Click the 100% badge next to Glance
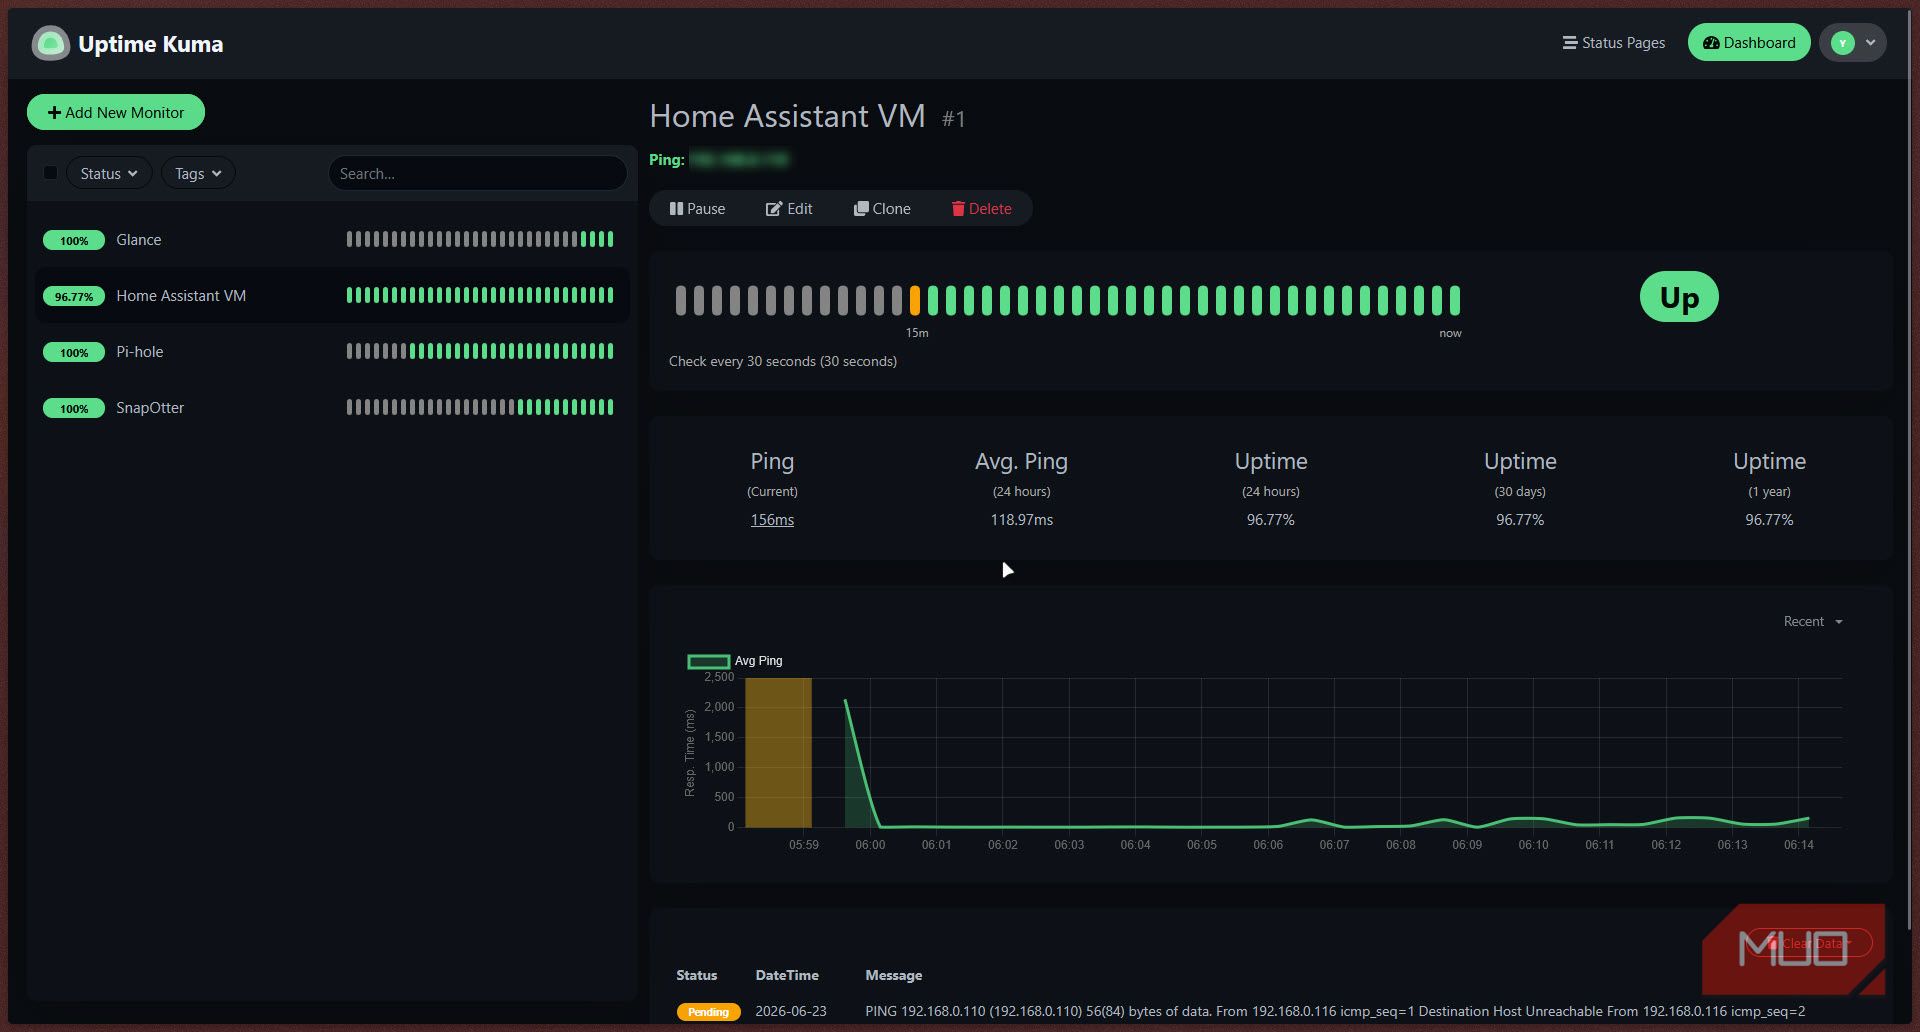1920x1032 pixels. click(74, 240)
